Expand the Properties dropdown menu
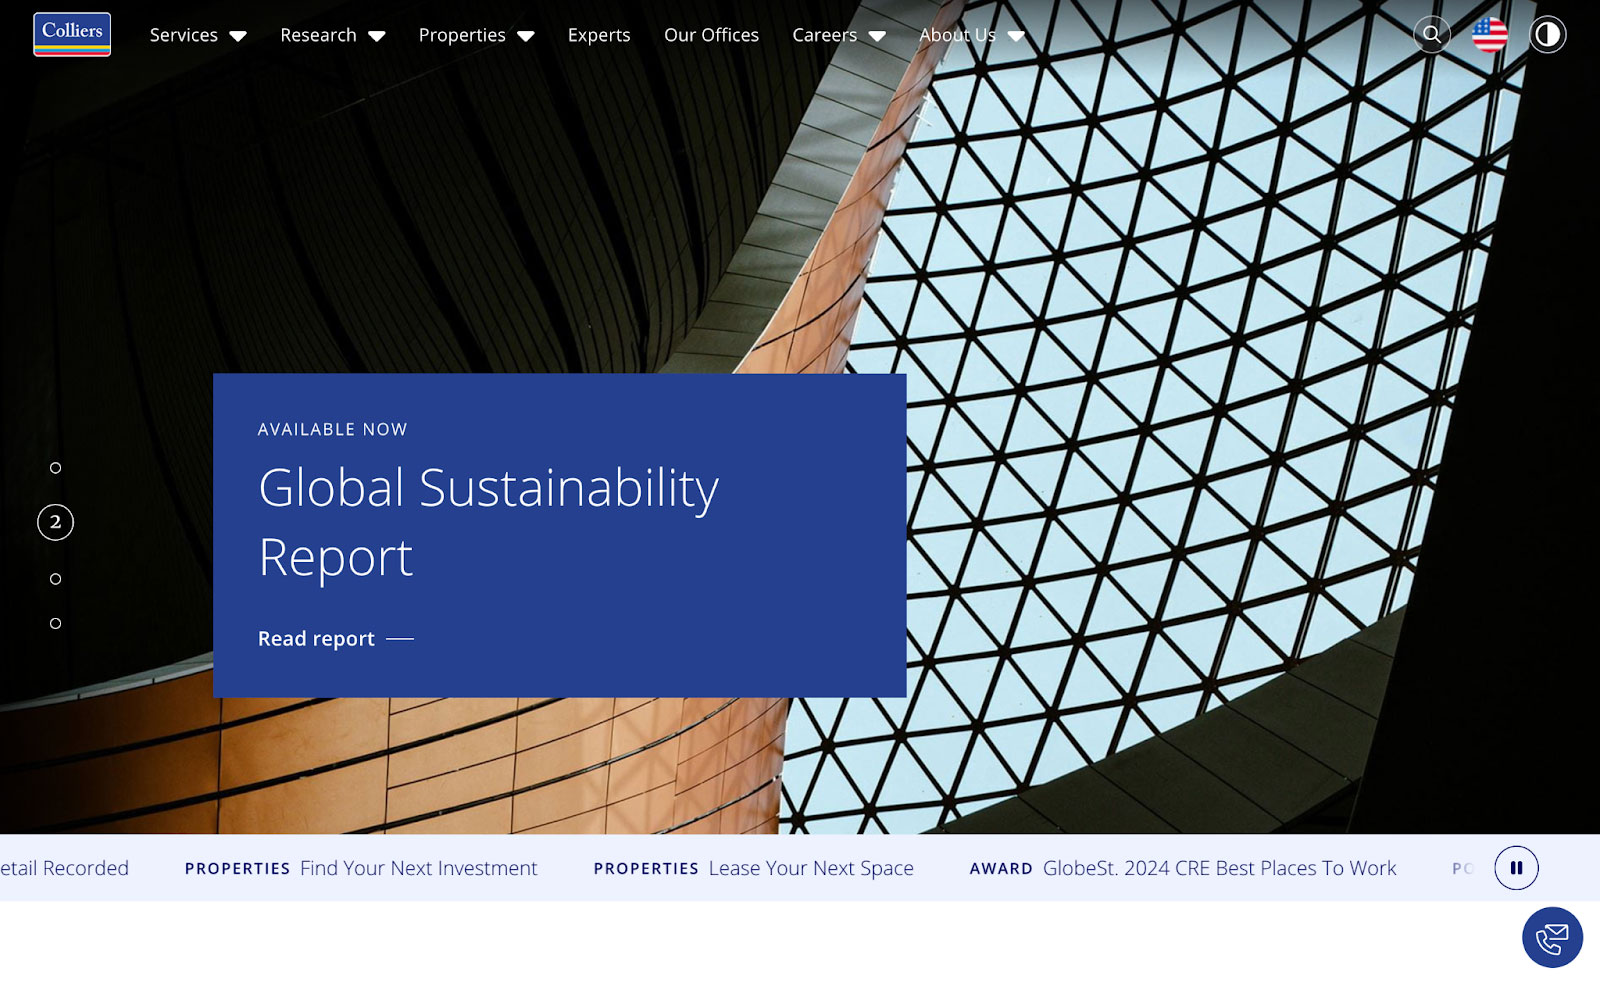The width and height of the screenshot is (1600, 990). point(476,35)
